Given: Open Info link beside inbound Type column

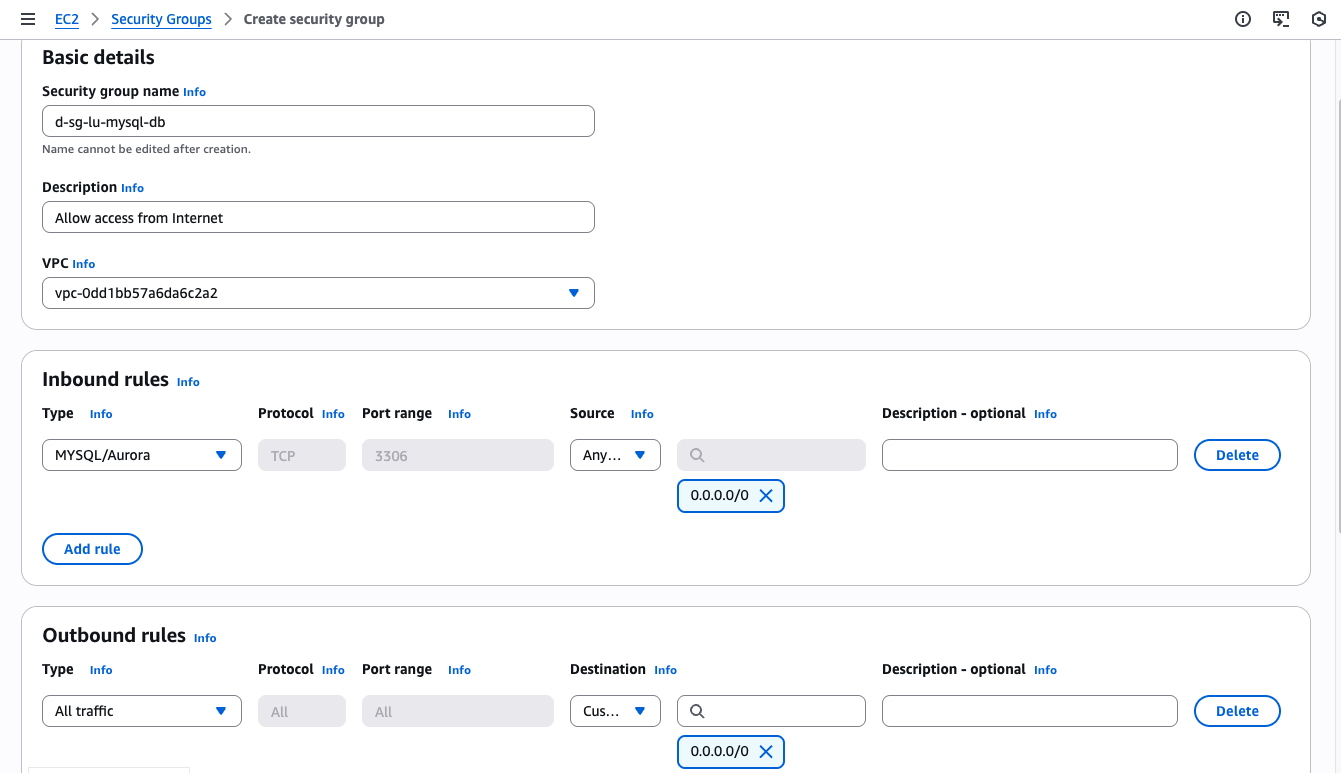Looking at the screenshot, I should (x=101, y=414).
